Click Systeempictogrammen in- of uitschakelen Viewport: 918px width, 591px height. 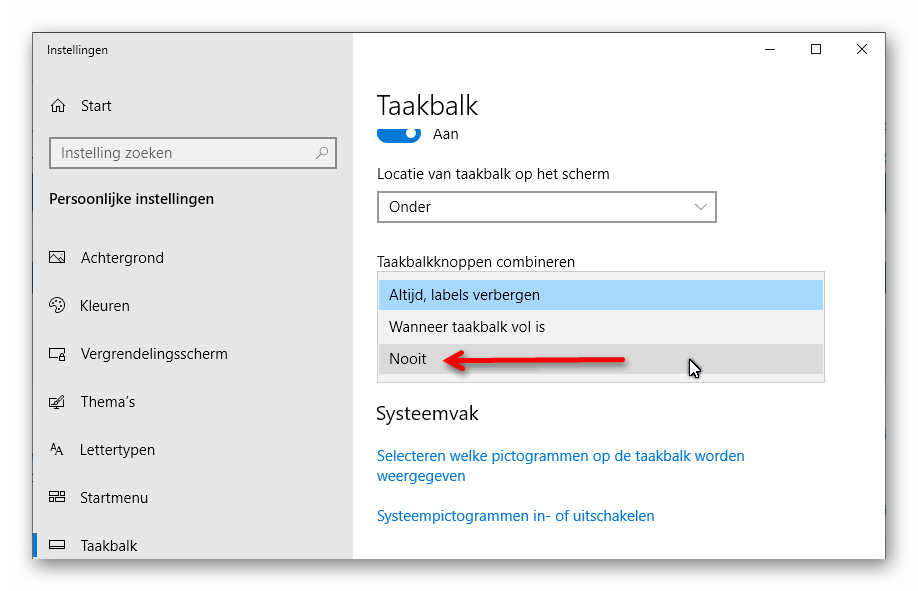tap(515, 515)
